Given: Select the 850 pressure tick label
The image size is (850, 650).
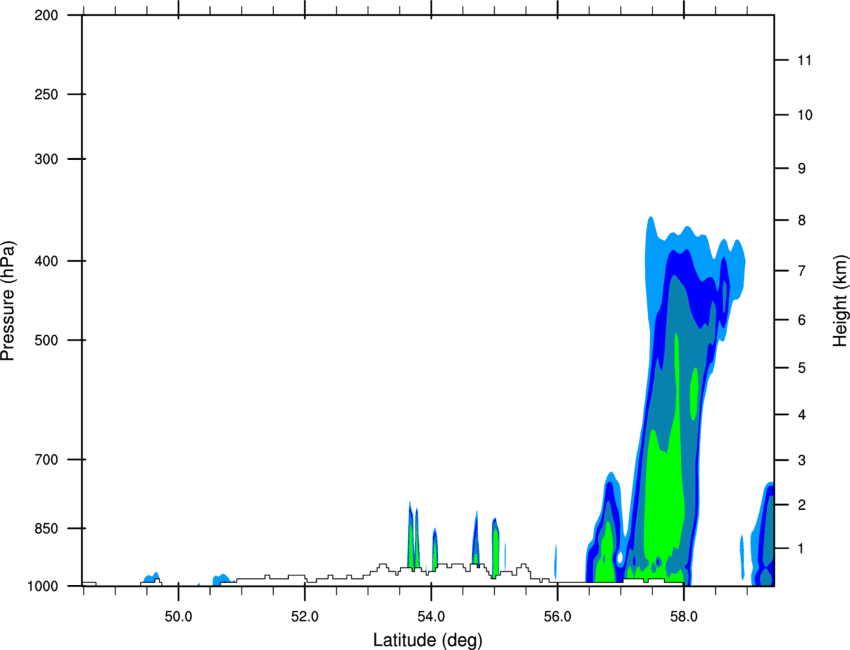Looking at the screenshot, I should click(x=46, y=528).
